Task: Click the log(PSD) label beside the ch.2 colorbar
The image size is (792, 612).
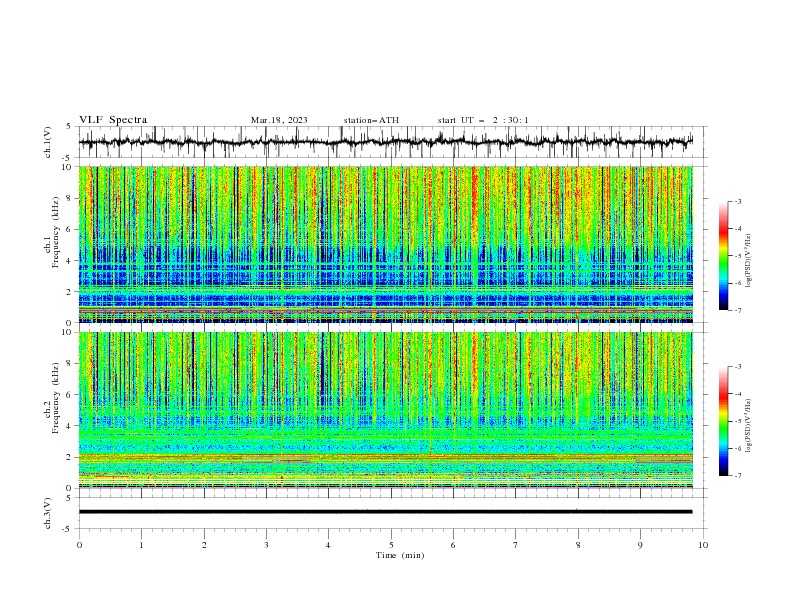Action: 748,426
